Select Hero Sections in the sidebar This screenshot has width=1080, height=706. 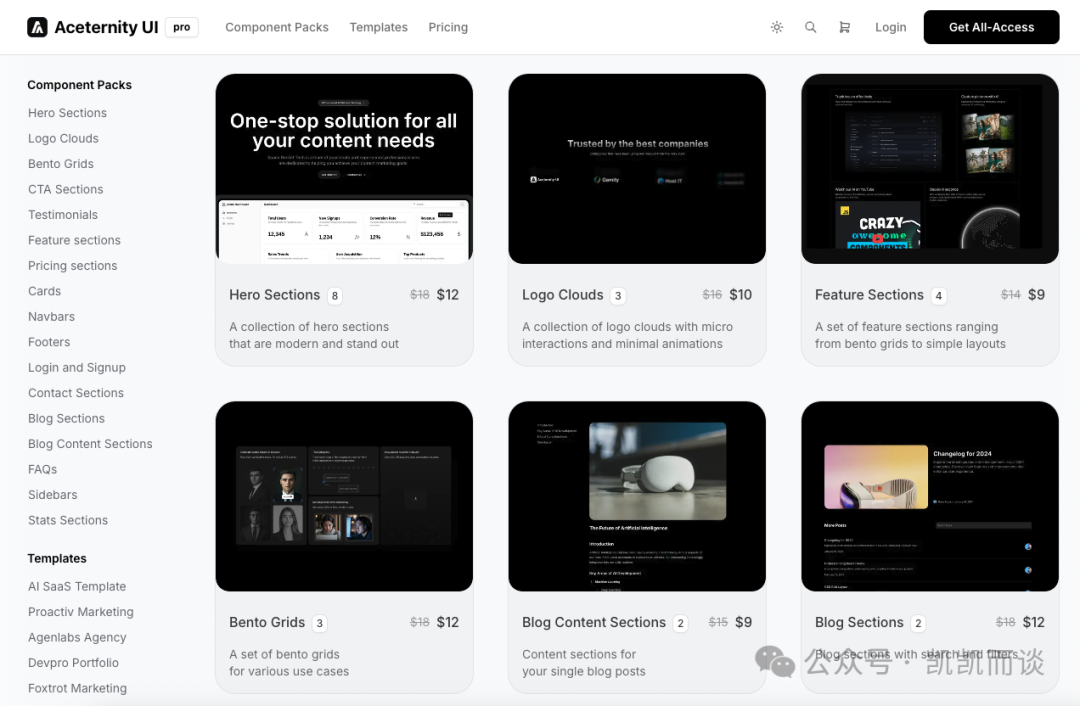(x=68, y=113)
